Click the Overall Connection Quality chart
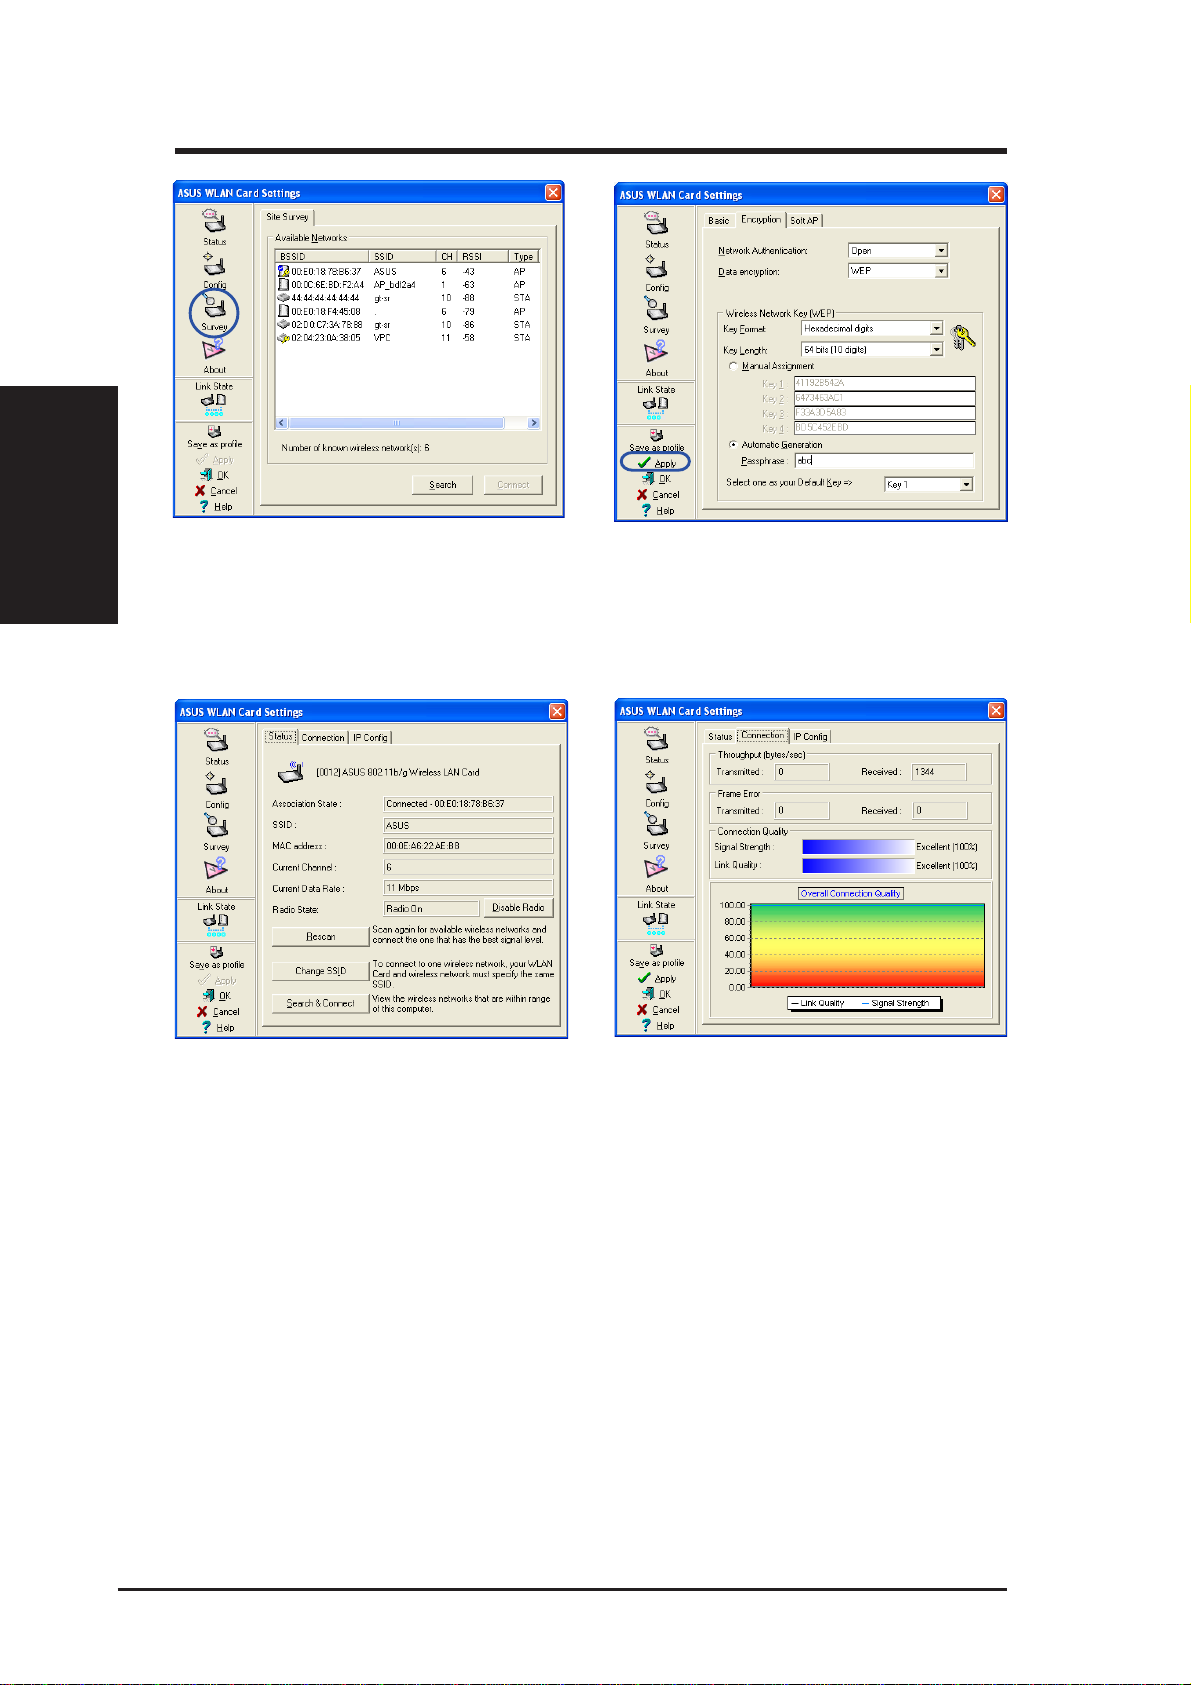 [x=866, y=945]
